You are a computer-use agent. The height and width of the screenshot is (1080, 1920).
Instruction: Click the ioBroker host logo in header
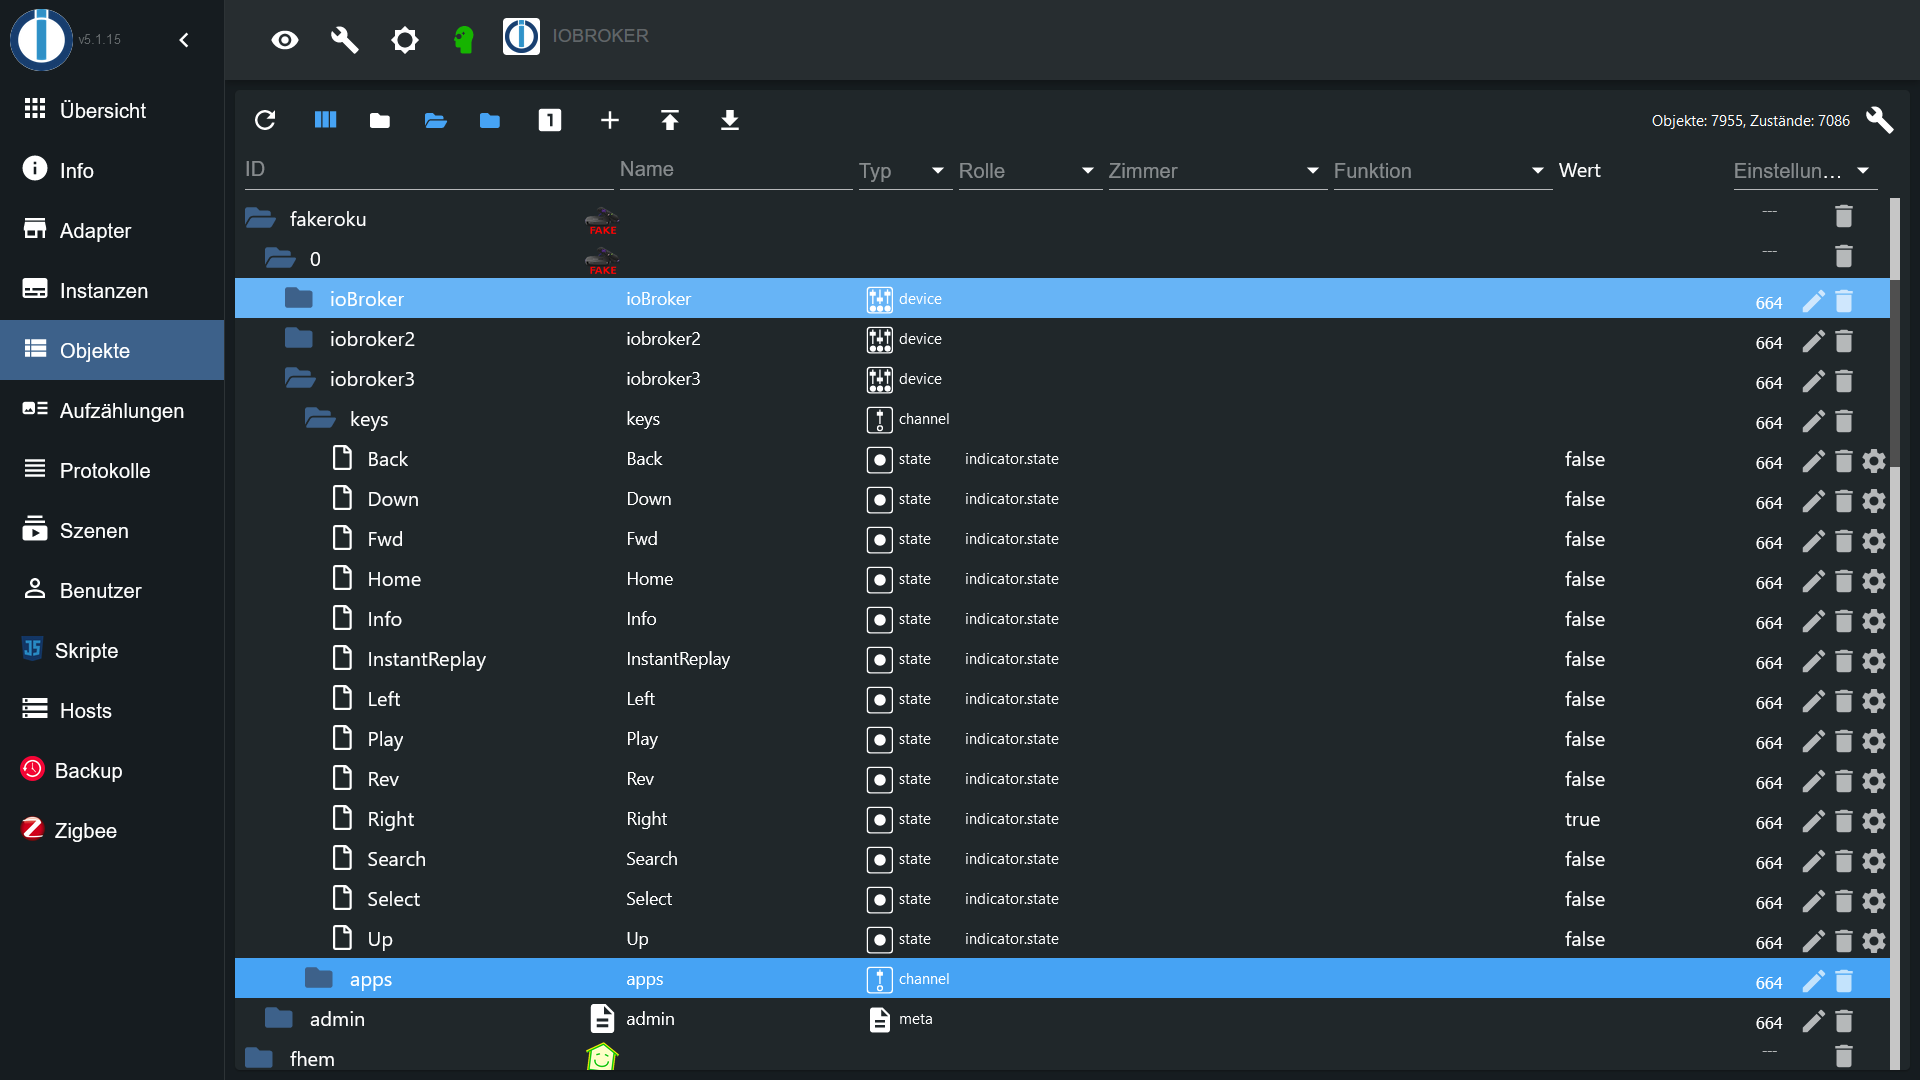click(x=521, y=37)
